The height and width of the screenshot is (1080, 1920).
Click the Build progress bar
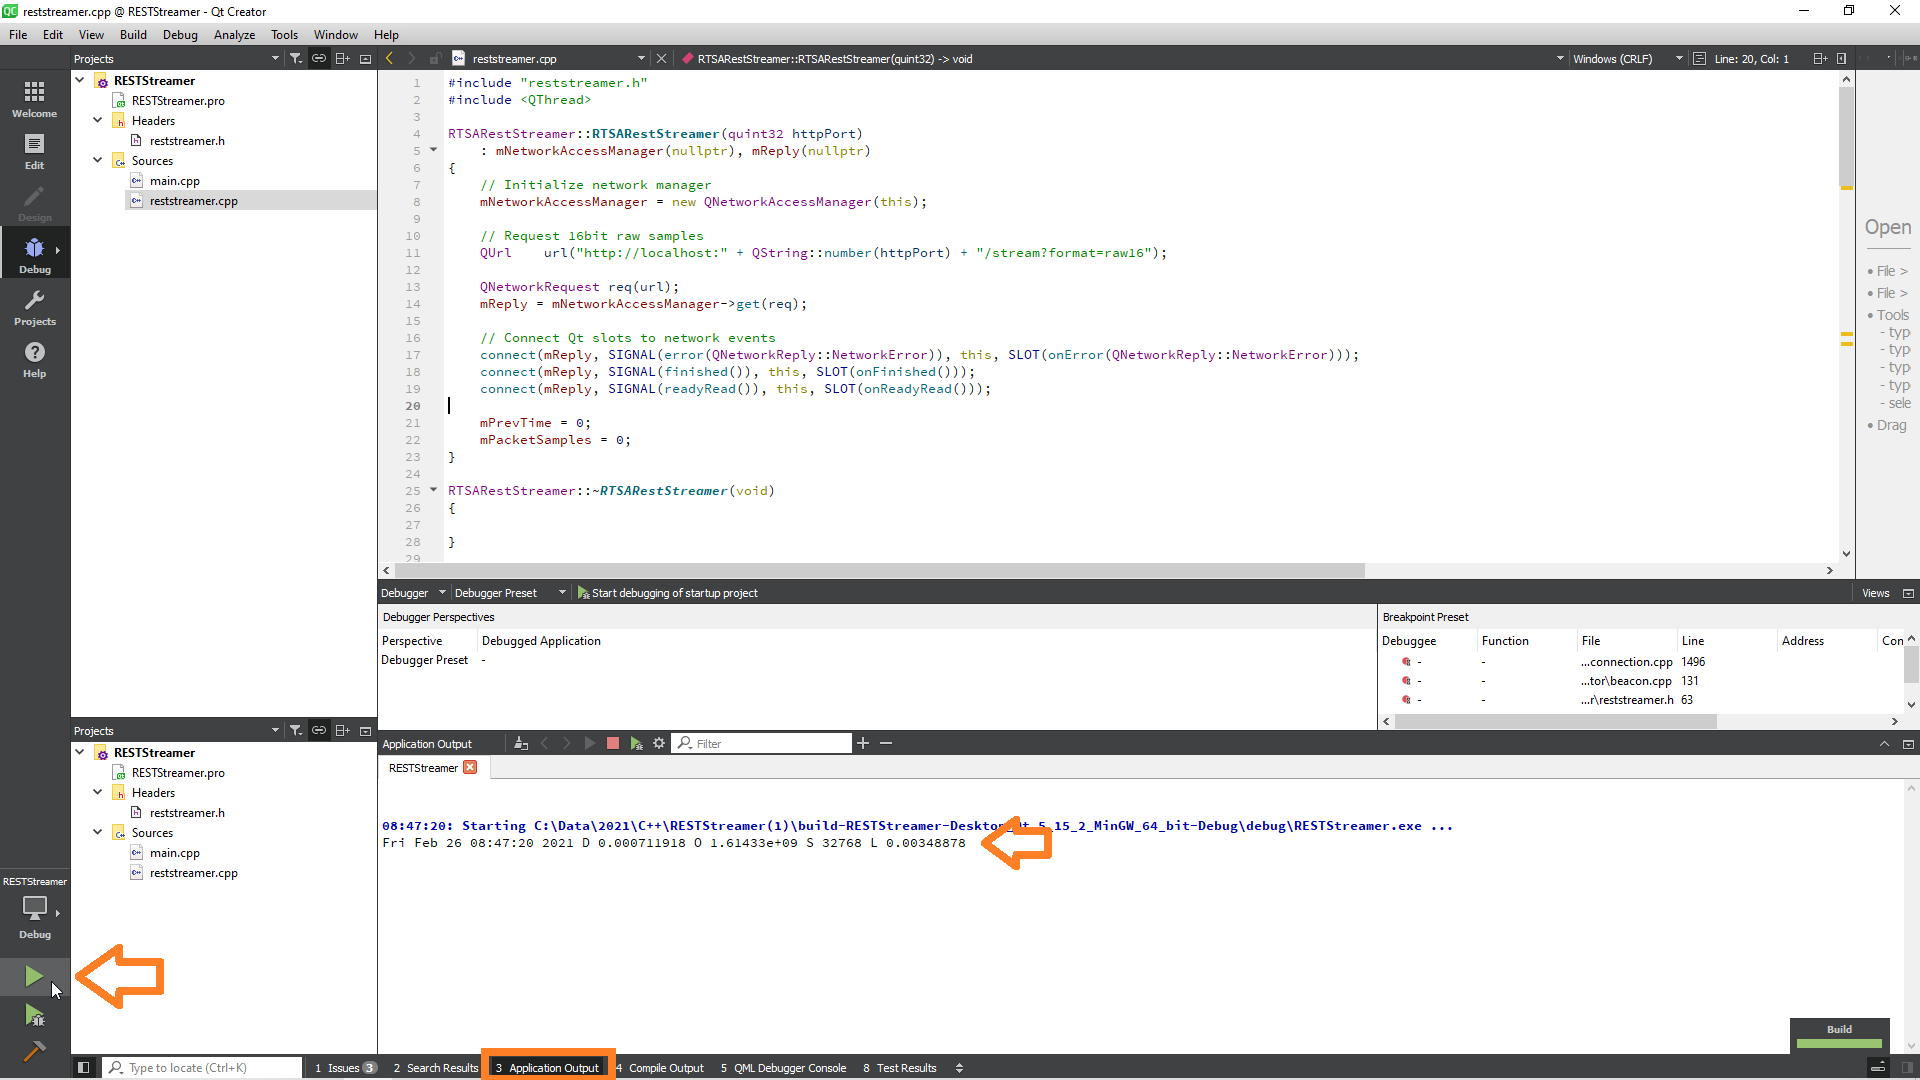pyautogui.click(x=1839, y=1043)
